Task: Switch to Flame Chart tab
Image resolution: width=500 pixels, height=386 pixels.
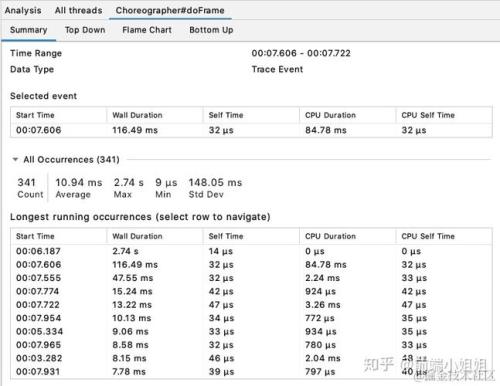Action: [147, 30]
